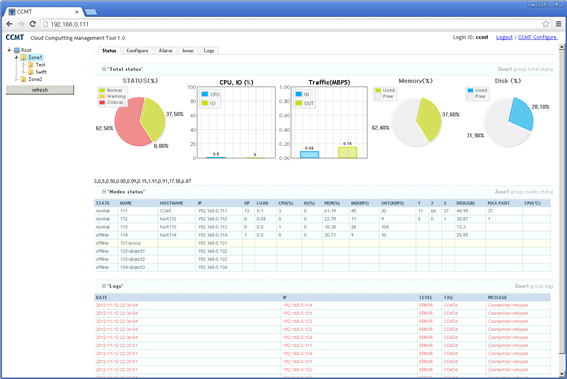
Task: Click the page scrollbar up arrow
Action: (x=562, y=47)
